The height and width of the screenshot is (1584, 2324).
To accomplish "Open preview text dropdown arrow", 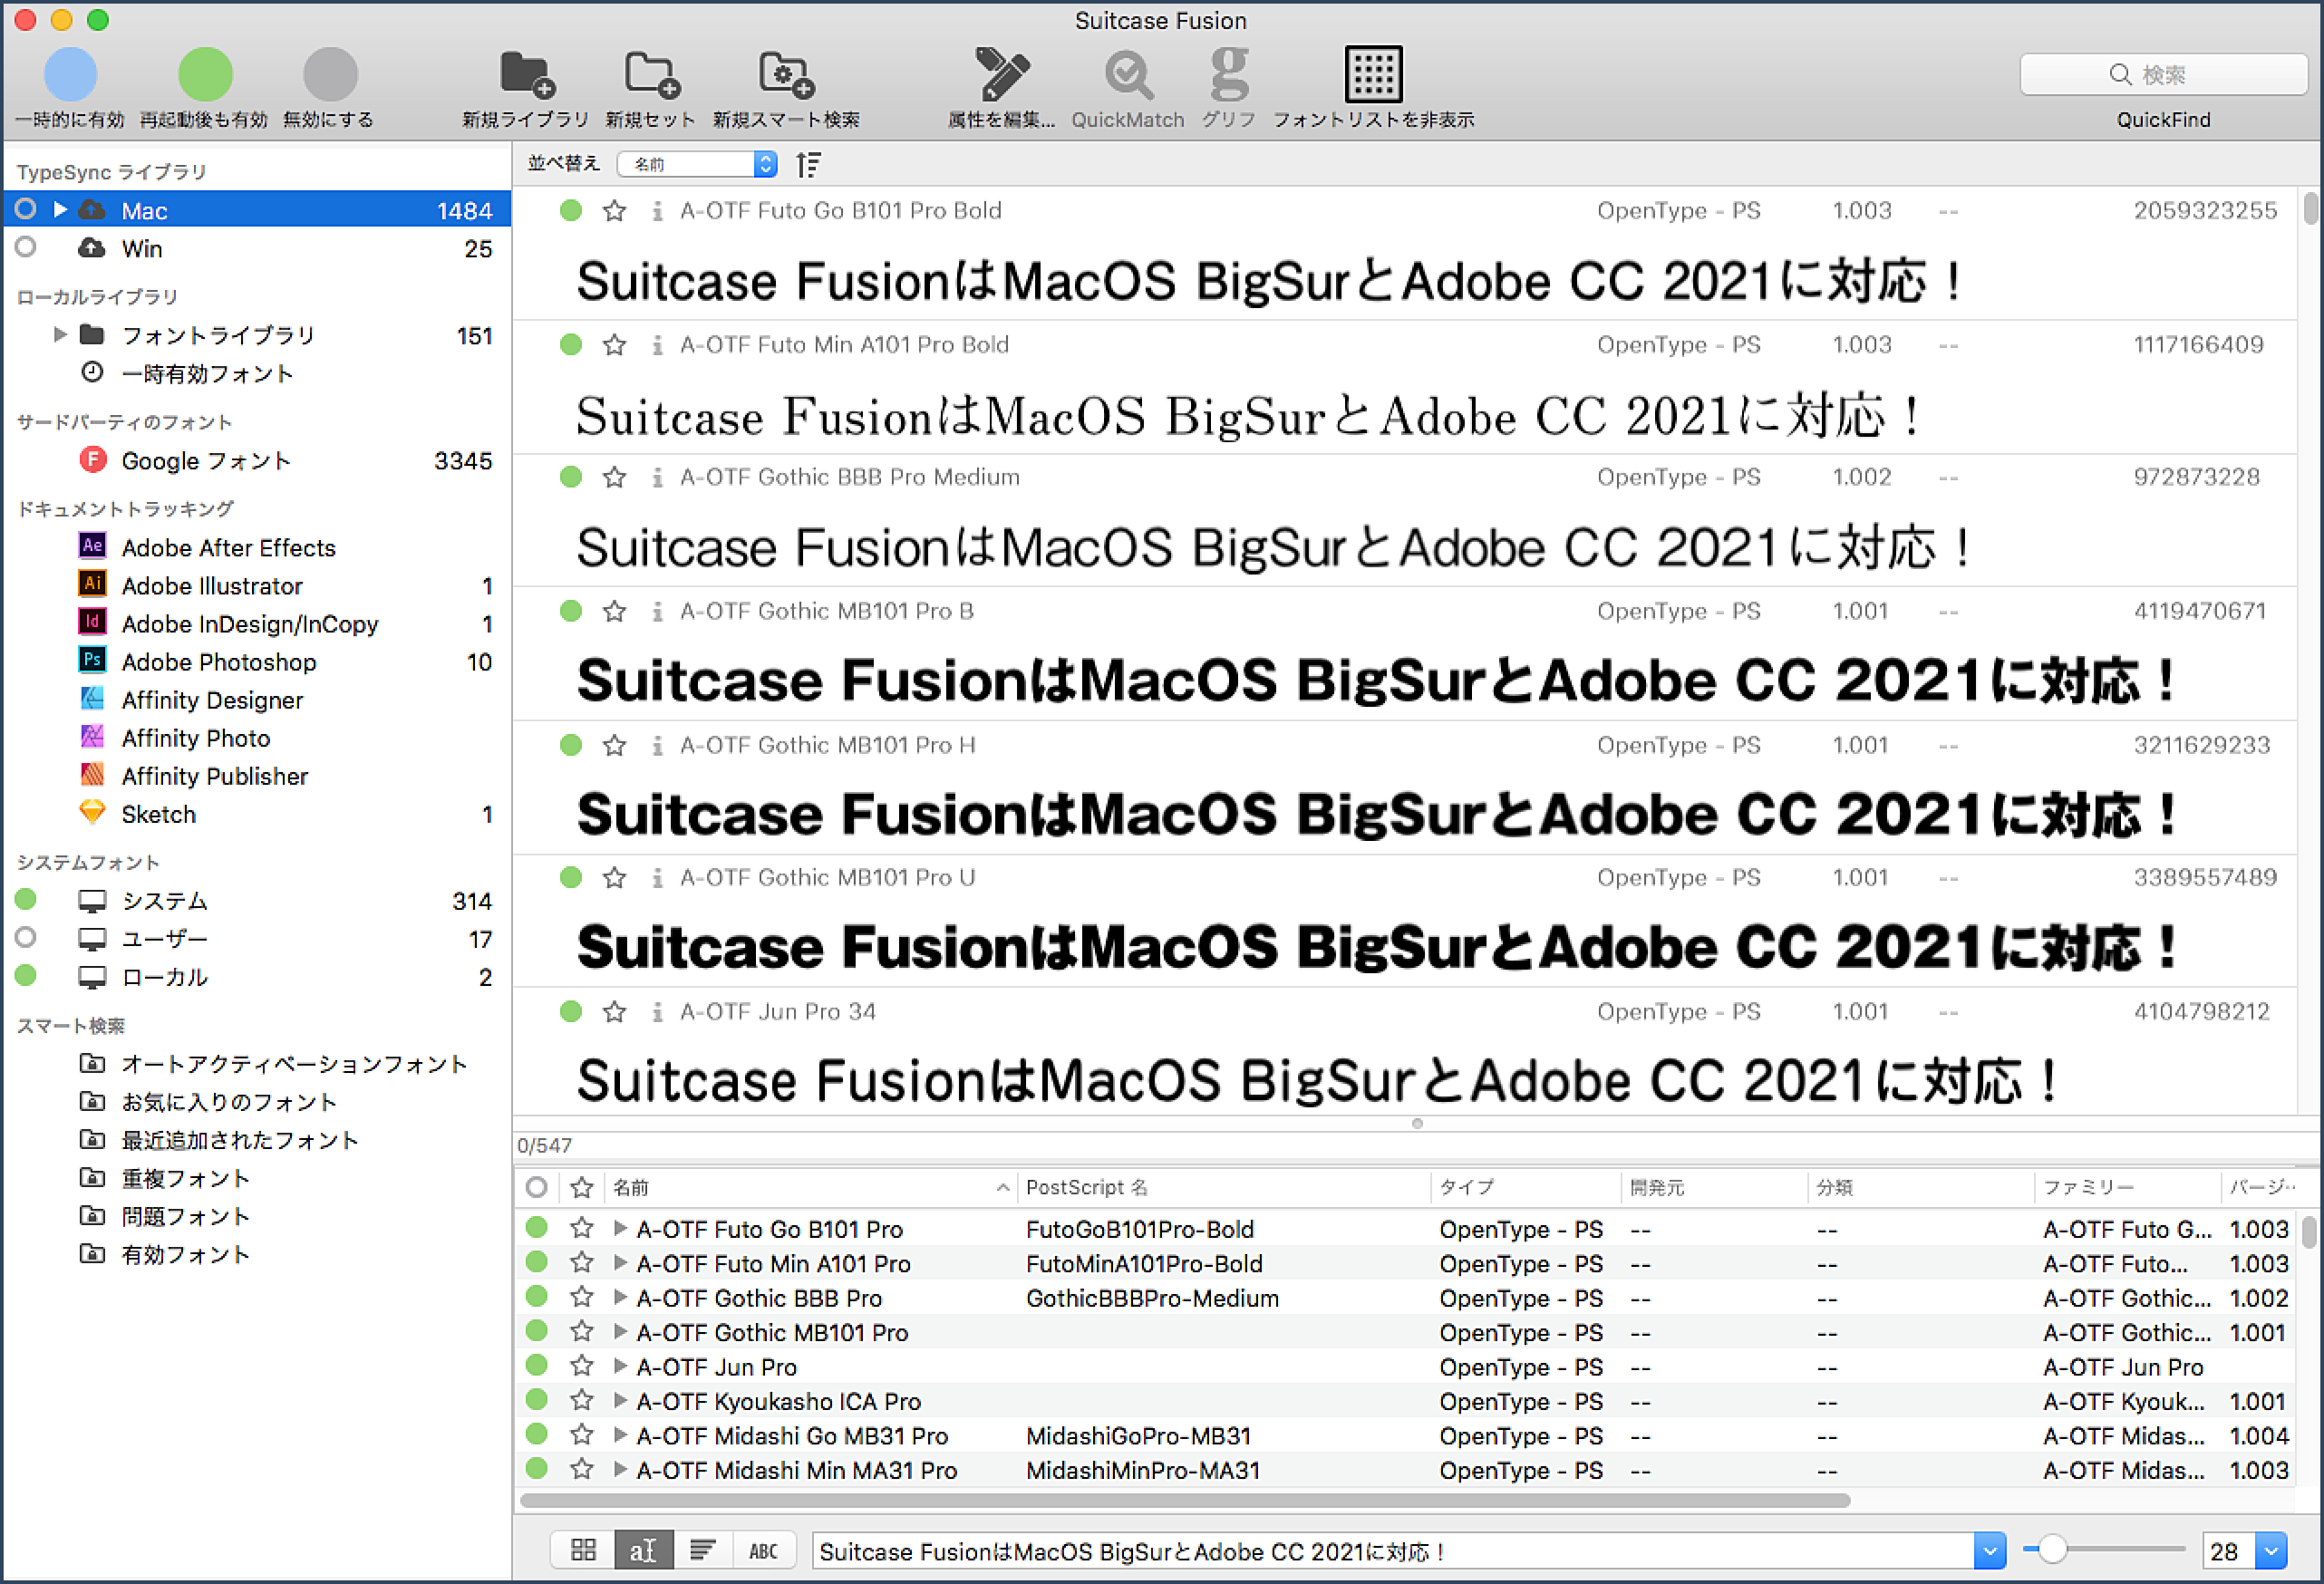I will pos(1989,1551).
